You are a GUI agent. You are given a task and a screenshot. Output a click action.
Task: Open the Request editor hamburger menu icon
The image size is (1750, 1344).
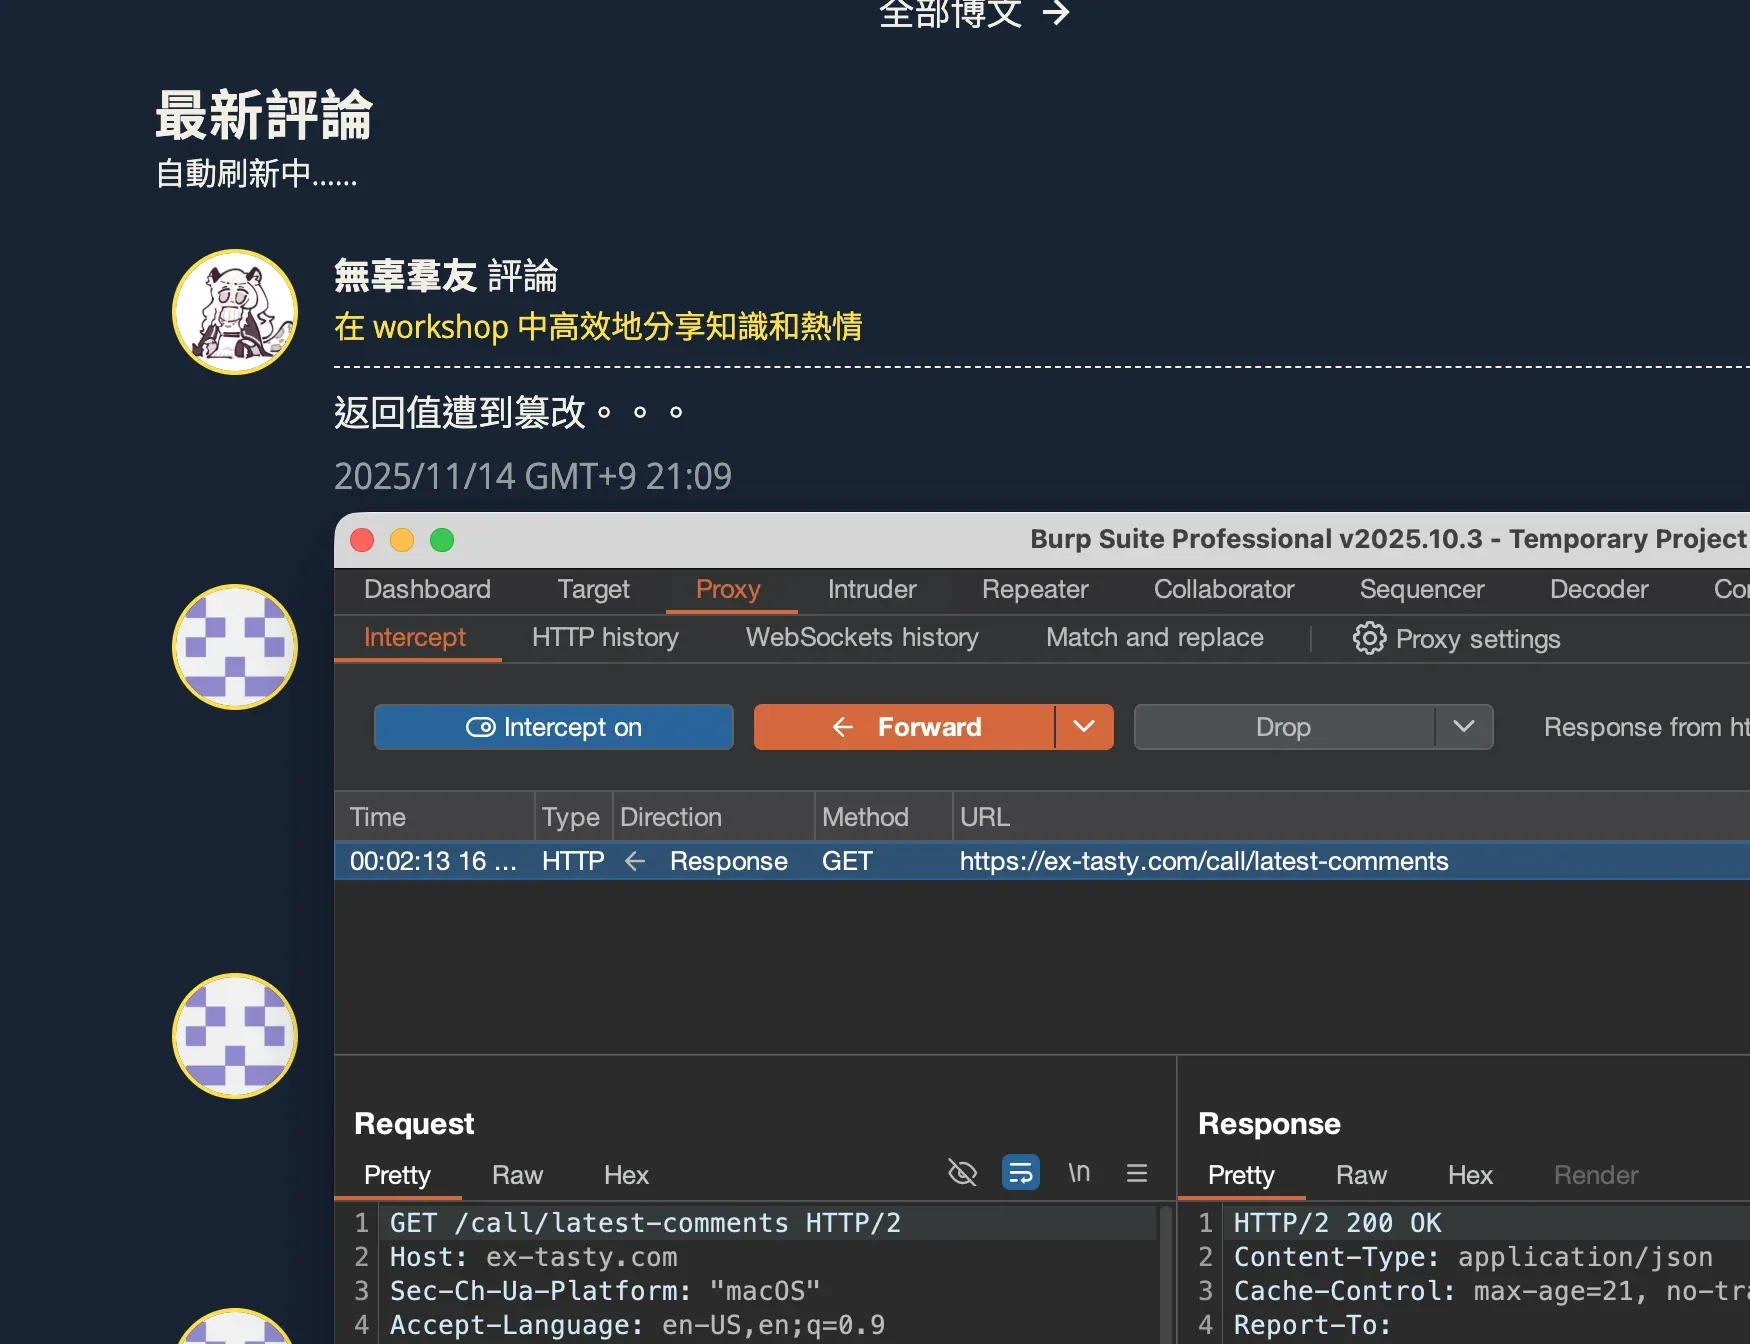1137,1172
